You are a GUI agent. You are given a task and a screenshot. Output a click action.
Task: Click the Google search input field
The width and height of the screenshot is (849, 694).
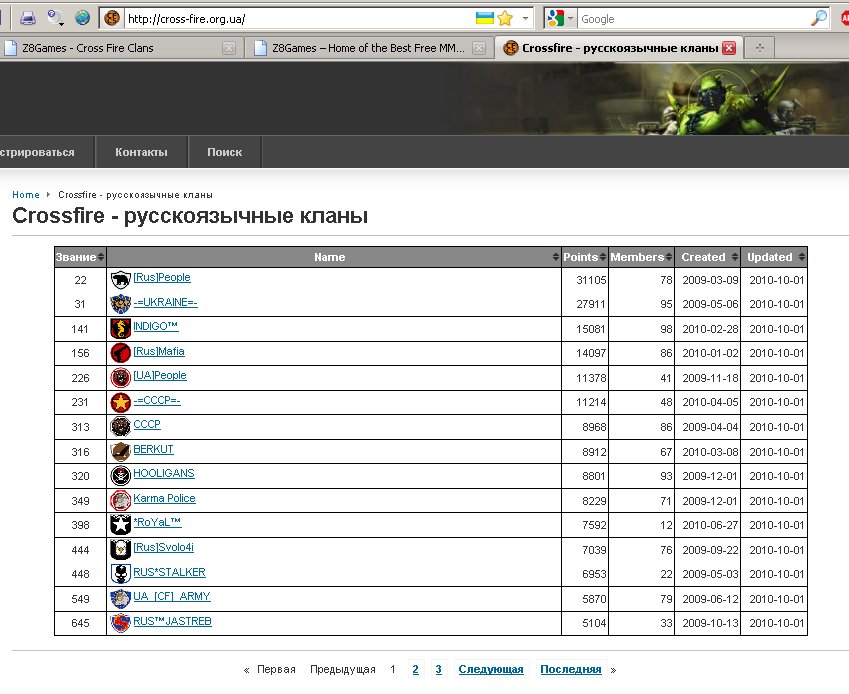693,19
